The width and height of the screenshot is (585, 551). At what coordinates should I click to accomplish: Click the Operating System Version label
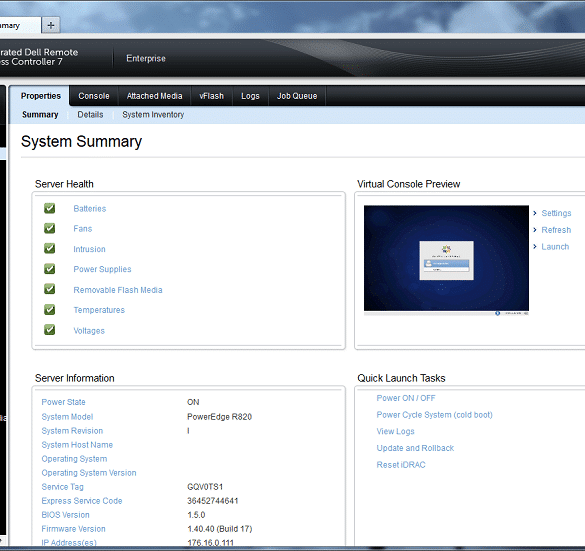coord(89,473)
